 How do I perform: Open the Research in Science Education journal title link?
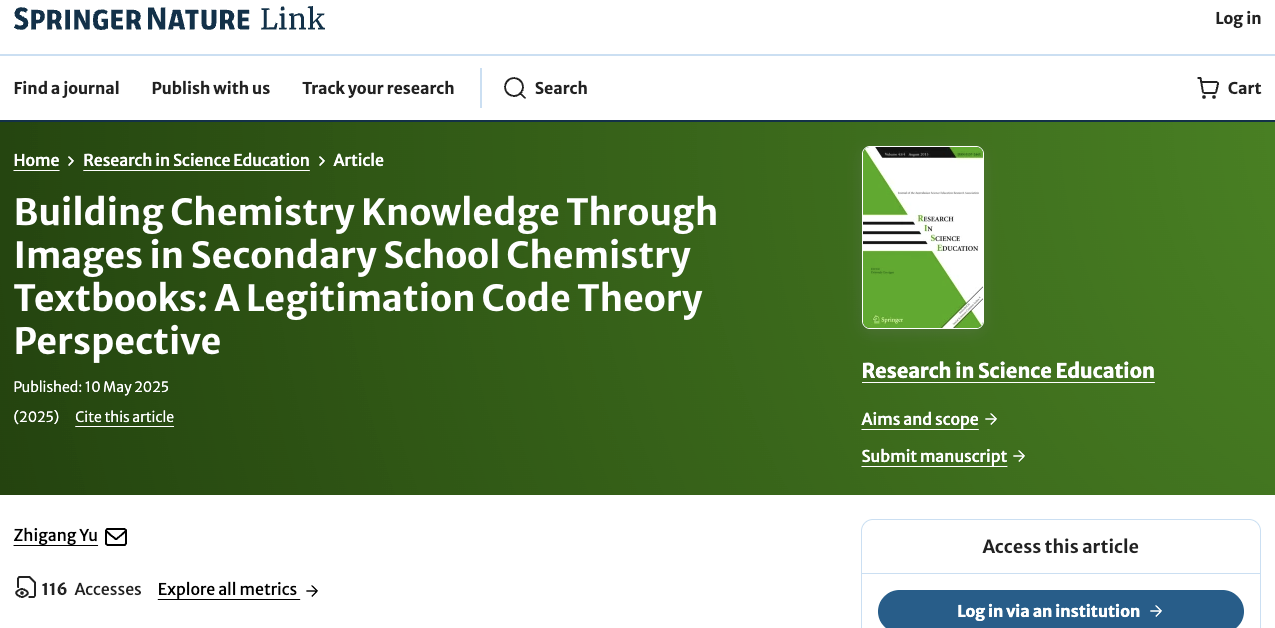[1007, 371]
